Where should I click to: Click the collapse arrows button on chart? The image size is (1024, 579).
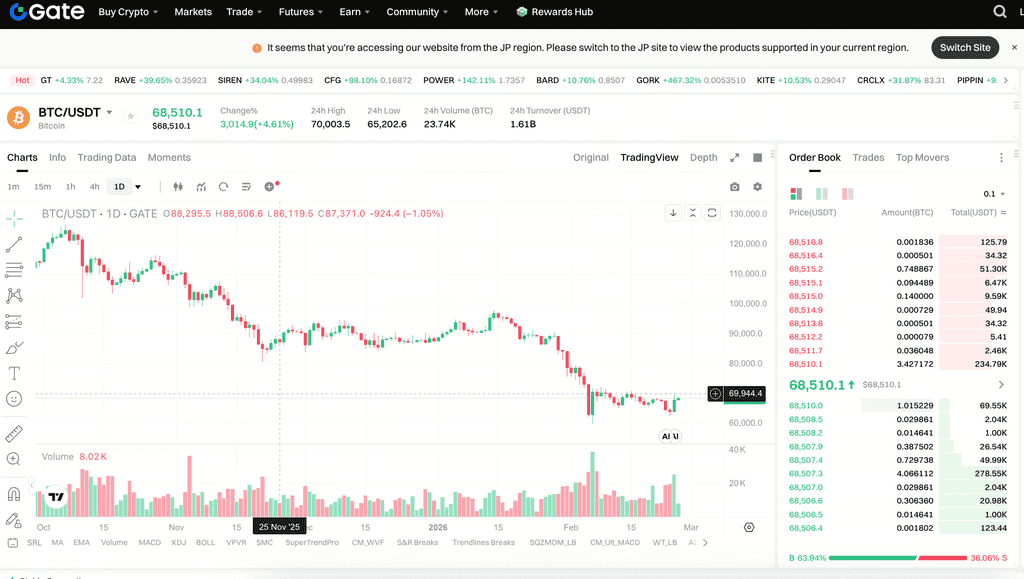coord(693,213)
